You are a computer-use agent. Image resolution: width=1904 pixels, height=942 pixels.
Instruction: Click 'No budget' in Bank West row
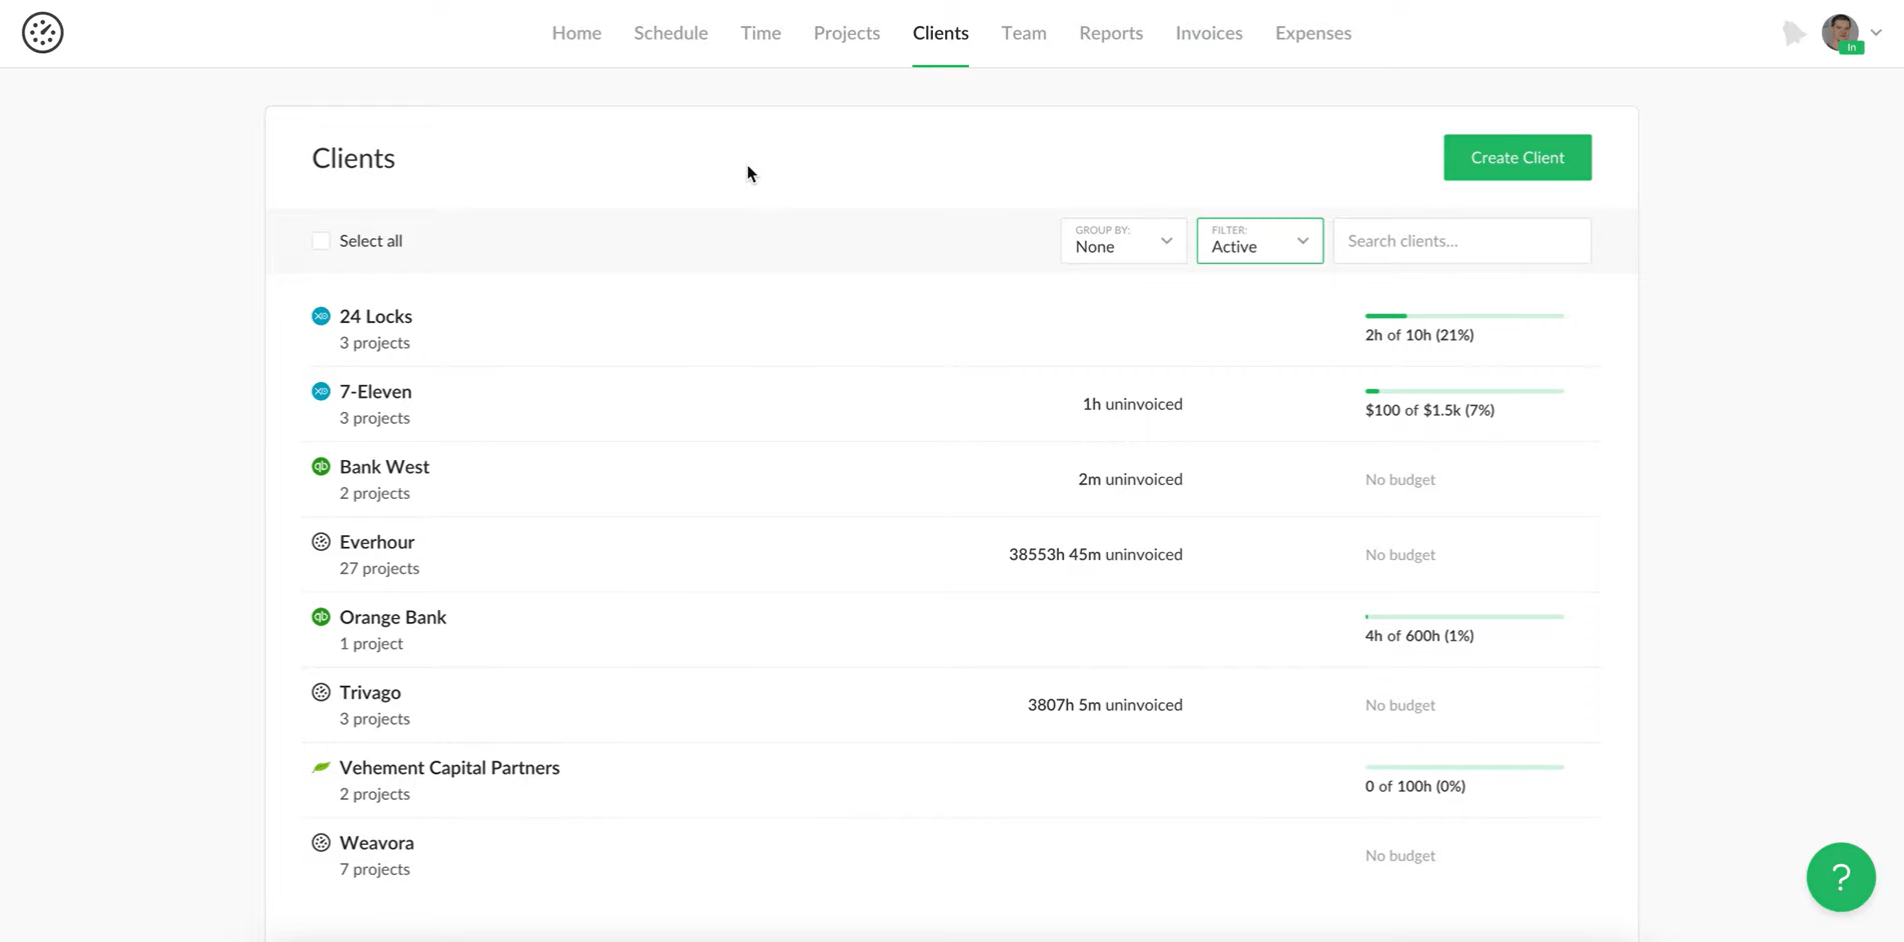tap(1400, 480)
